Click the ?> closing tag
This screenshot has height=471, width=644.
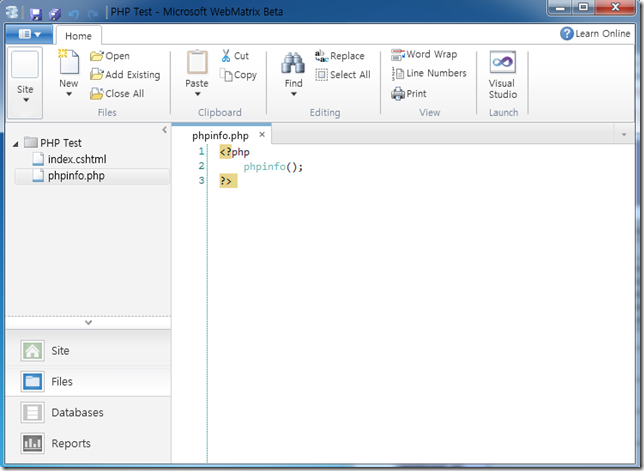(228, 181)
